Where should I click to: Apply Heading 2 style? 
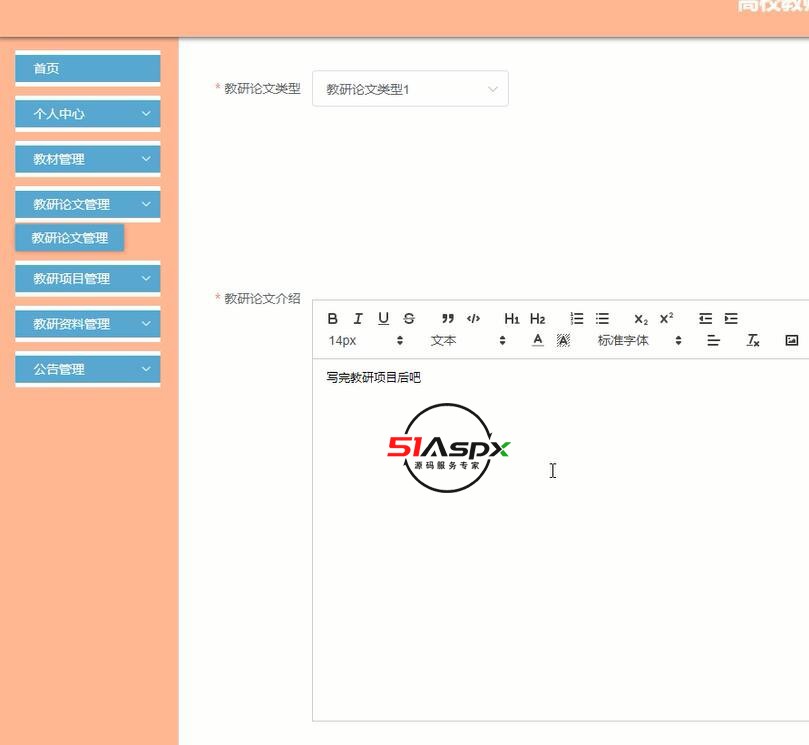(538, 318)
